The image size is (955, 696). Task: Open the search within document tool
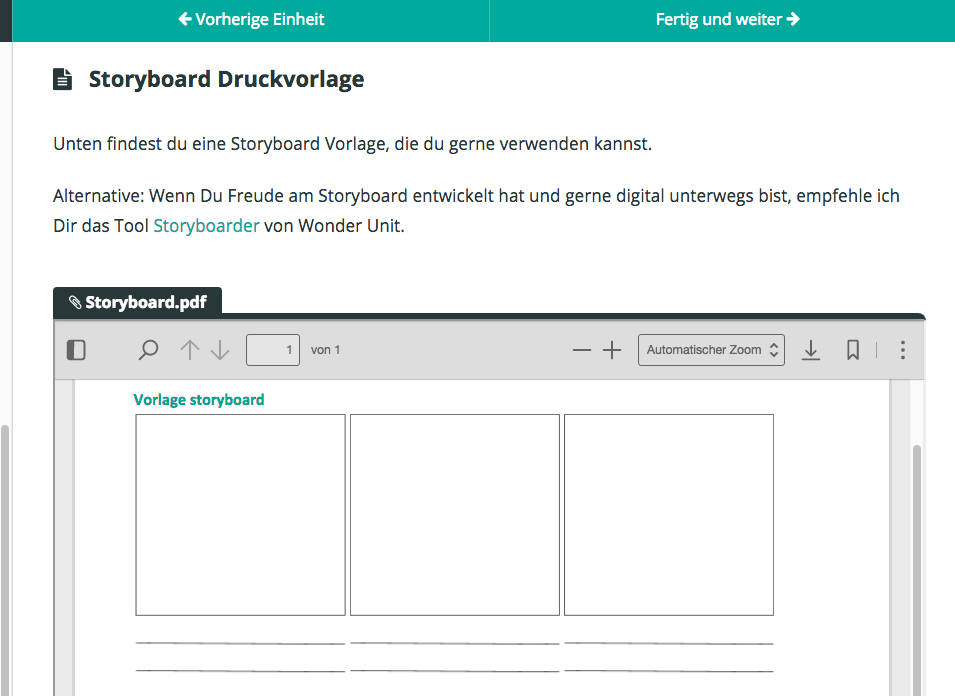[148, 350]
